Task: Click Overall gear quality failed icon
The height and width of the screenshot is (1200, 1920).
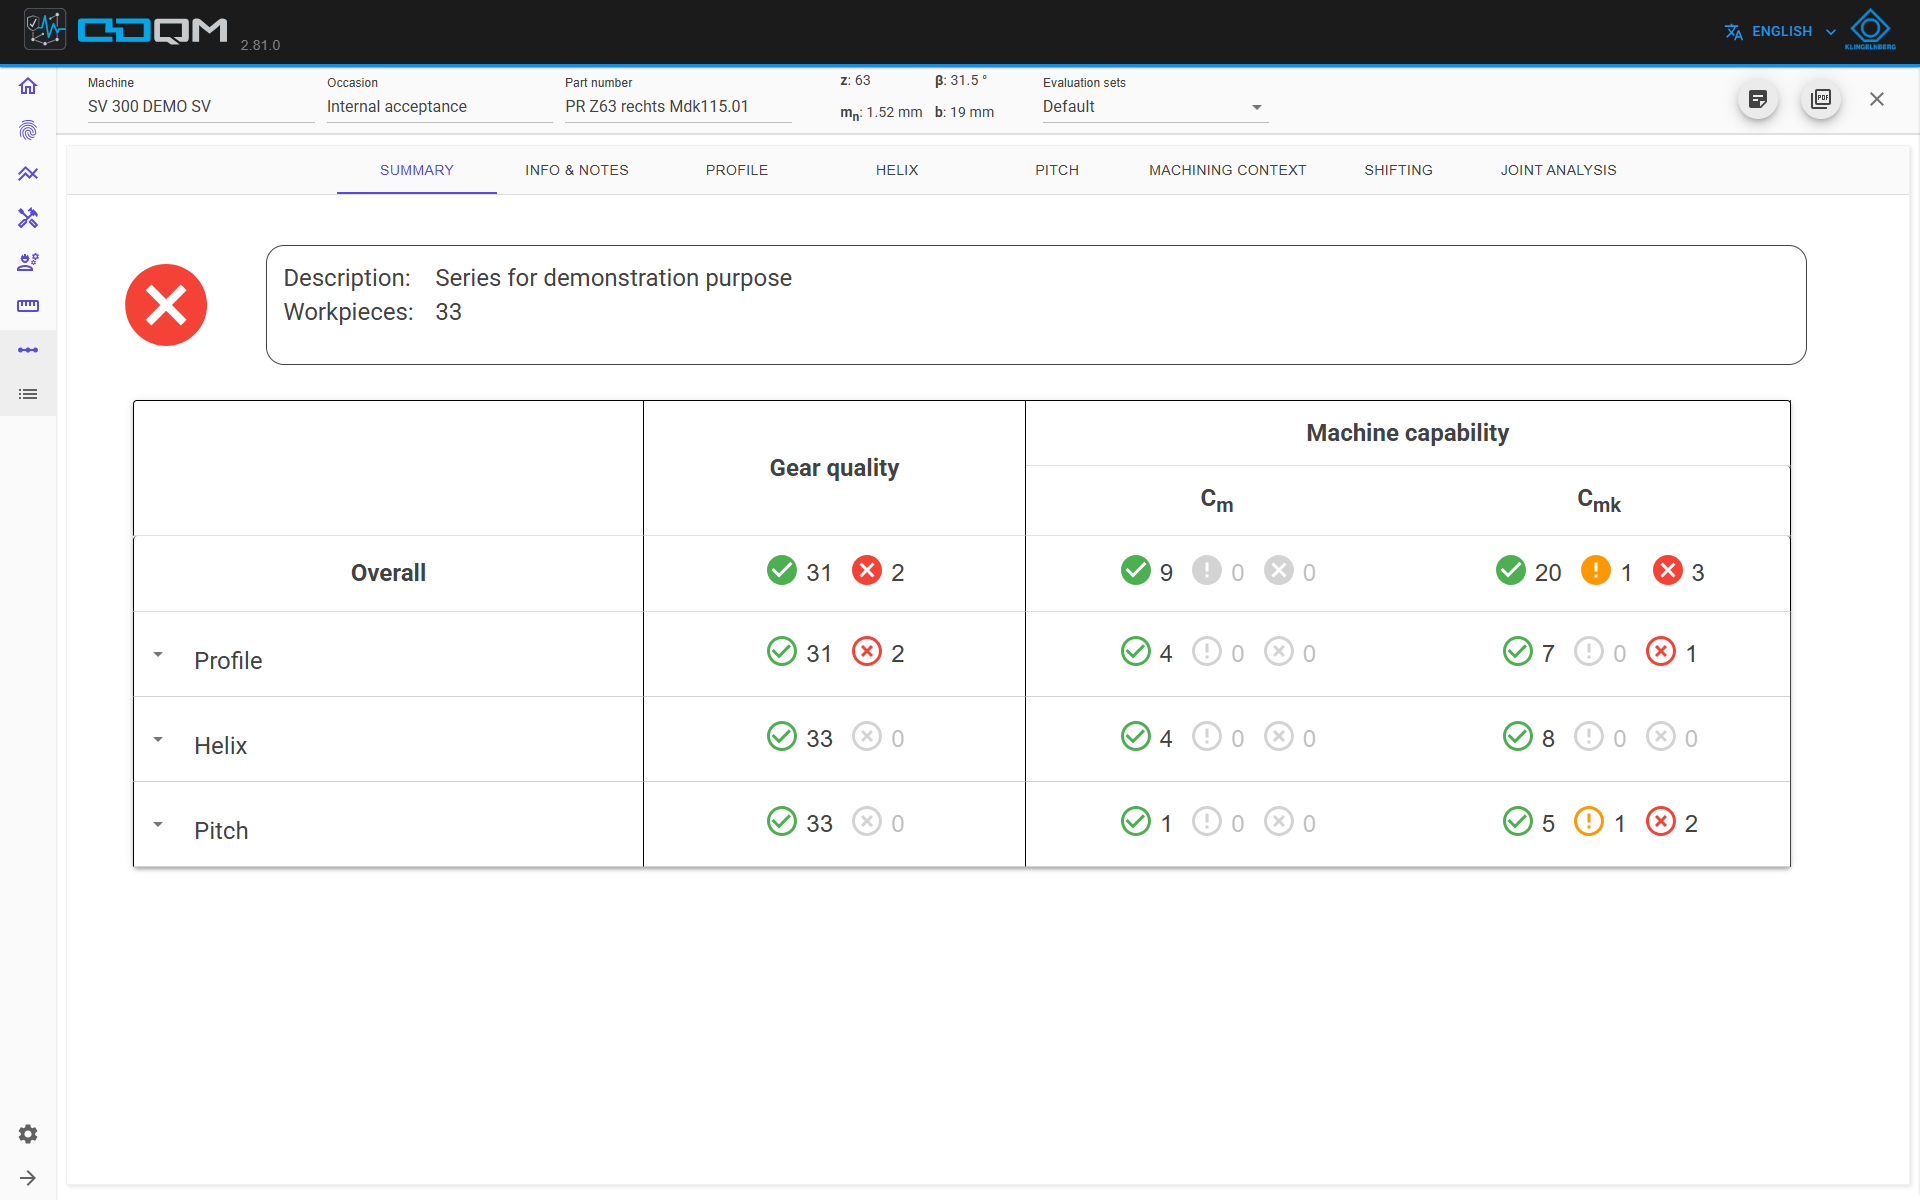Action: [x=867, y=570]
